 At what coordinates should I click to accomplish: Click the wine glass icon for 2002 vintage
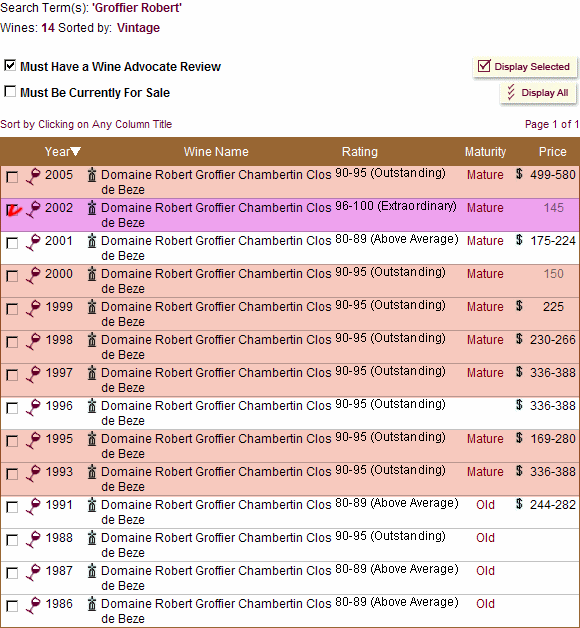tap(33, 209)
